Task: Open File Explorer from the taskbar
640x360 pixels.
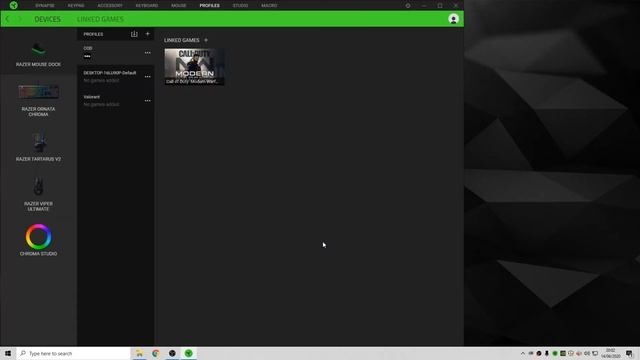Action: tap(139, 353)
